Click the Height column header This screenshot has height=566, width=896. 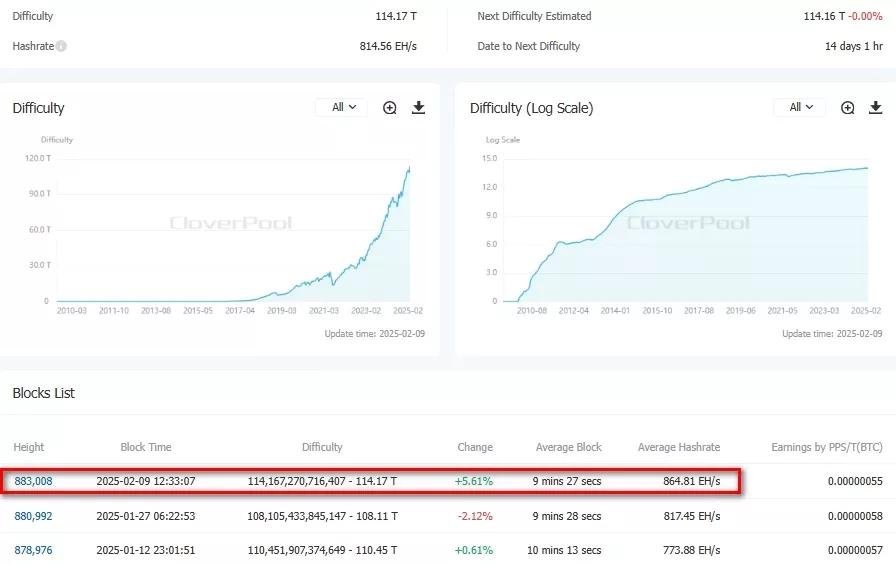28,447
